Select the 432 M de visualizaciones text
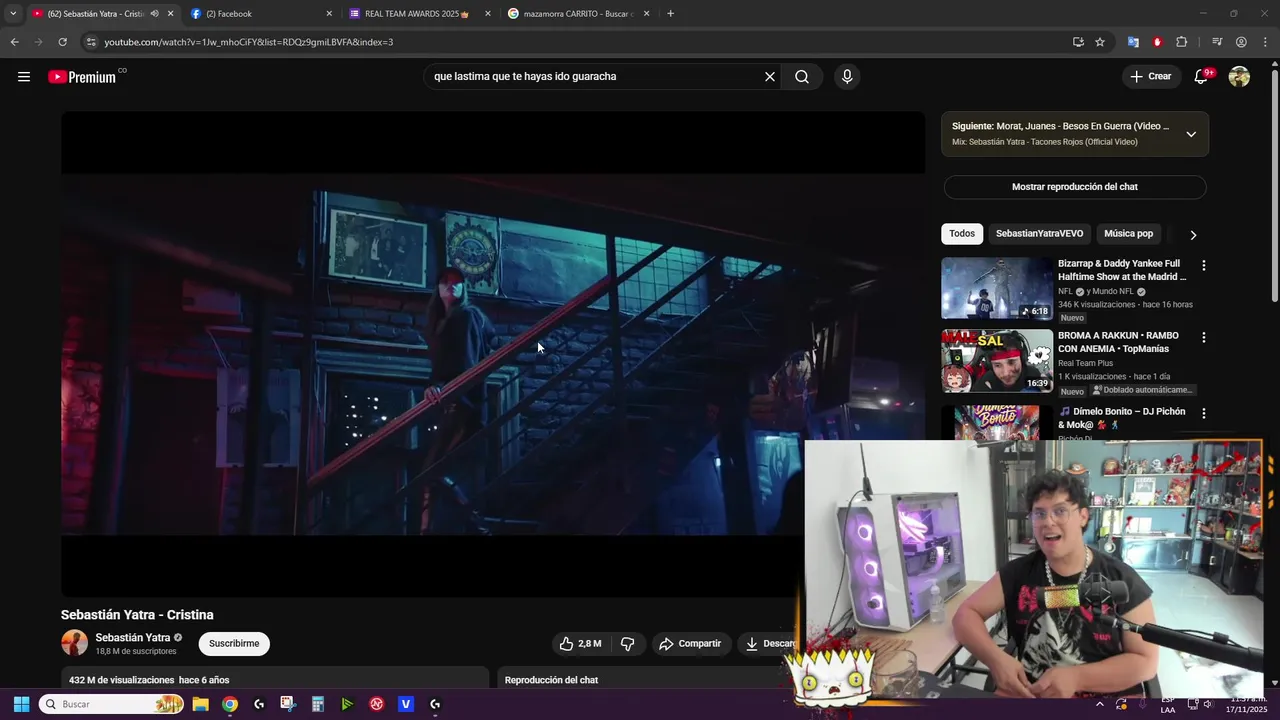The width and height of the screenshot is (1280, 720). pos(121,680)
